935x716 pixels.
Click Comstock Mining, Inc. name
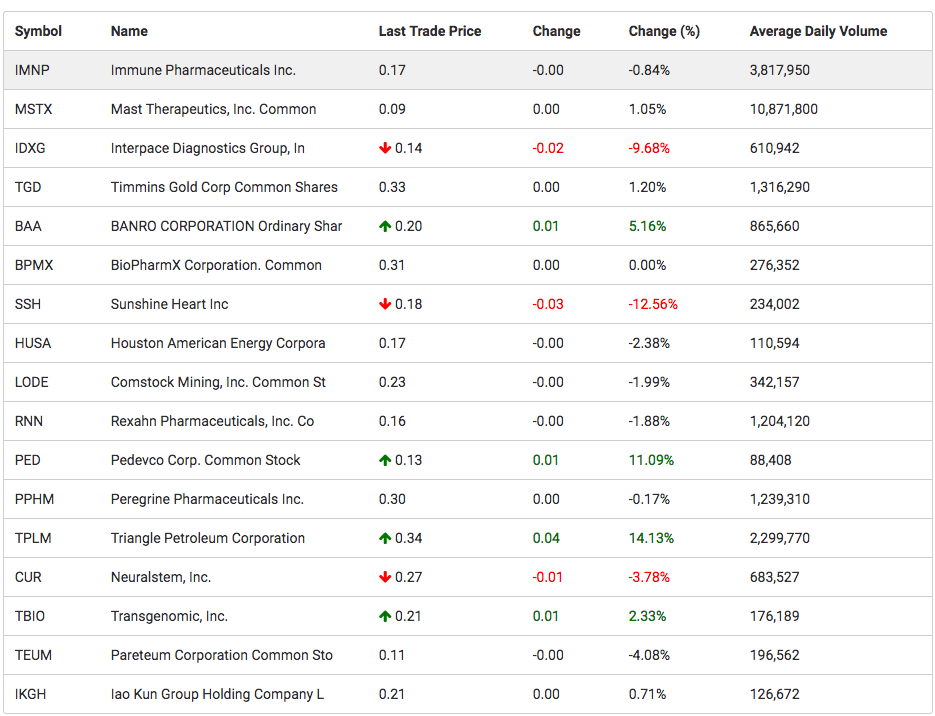click(x=218, y=382)
